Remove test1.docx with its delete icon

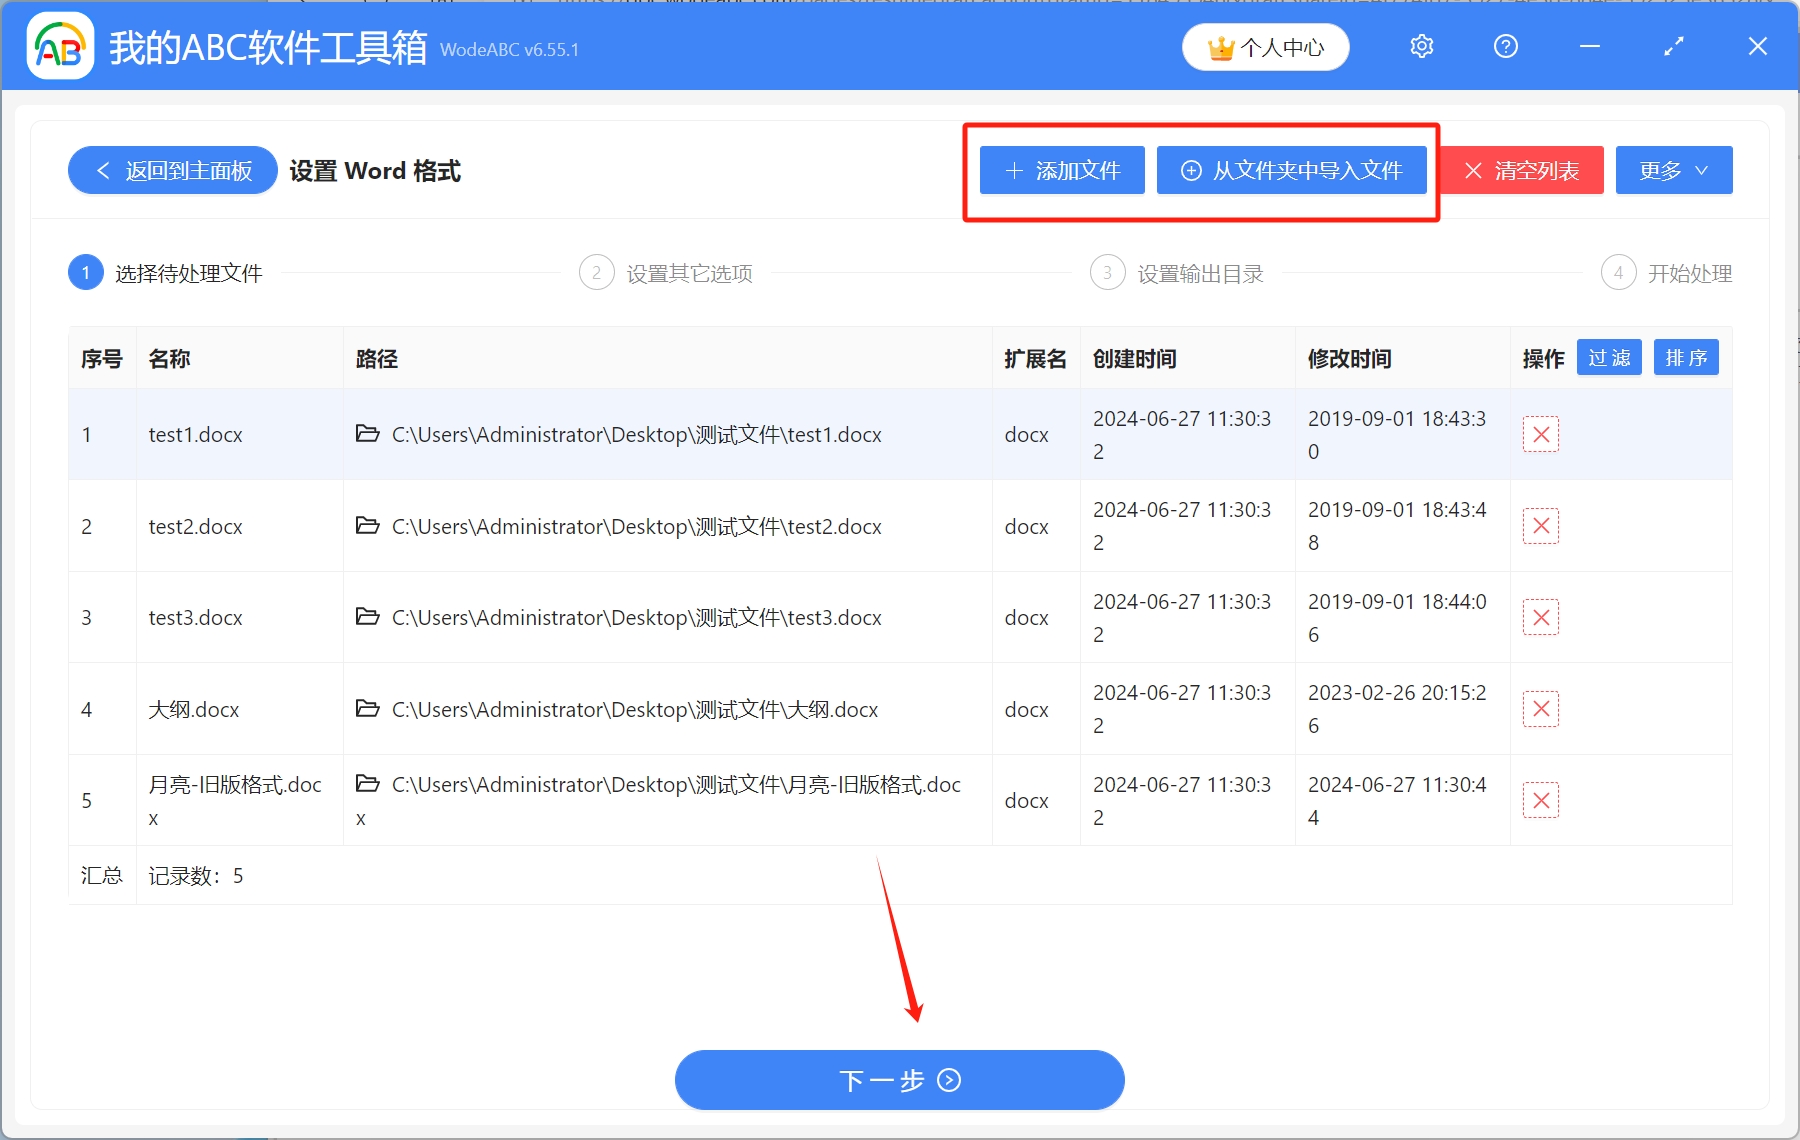(1541, 434)
